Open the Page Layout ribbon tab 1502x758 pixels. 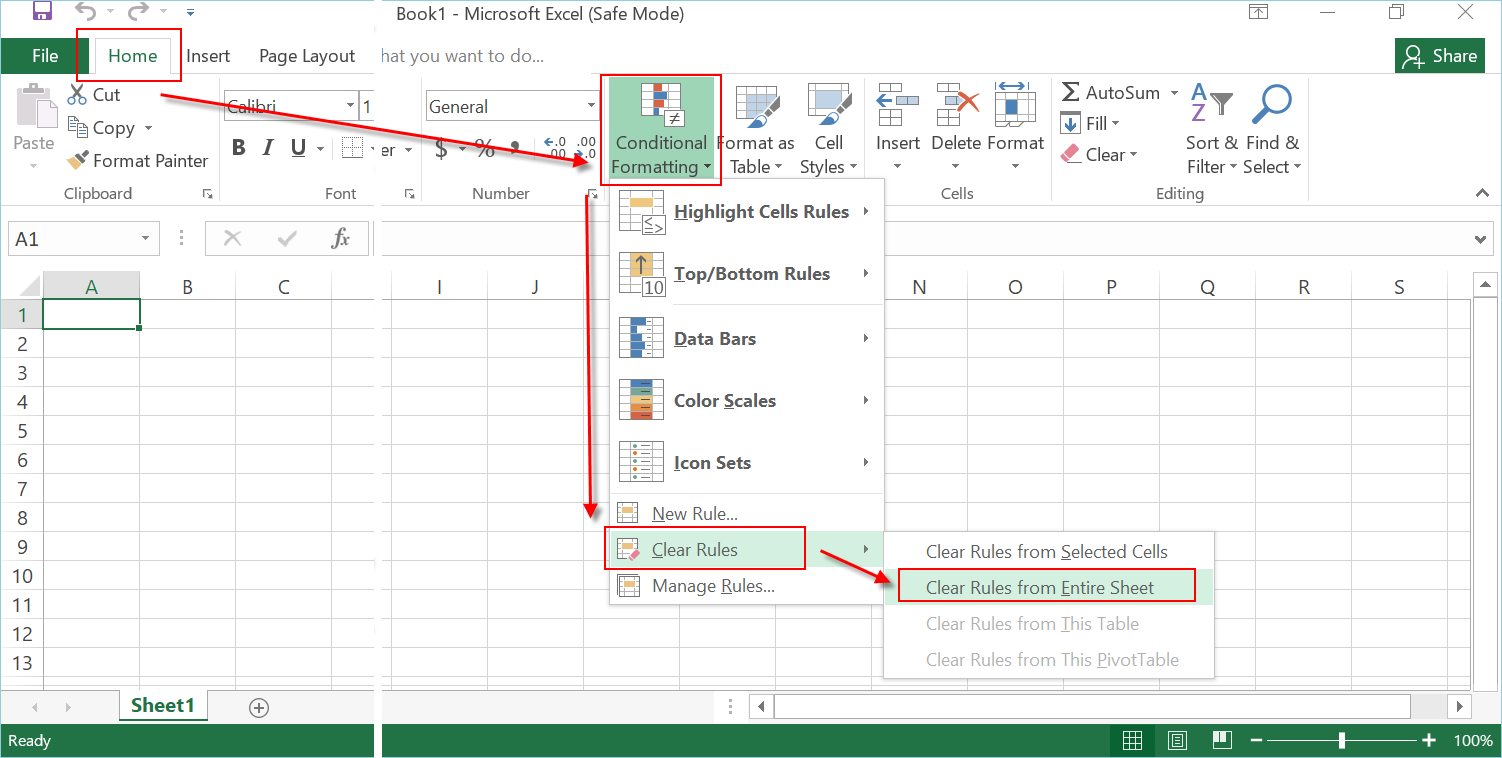[x=307, y=56]
